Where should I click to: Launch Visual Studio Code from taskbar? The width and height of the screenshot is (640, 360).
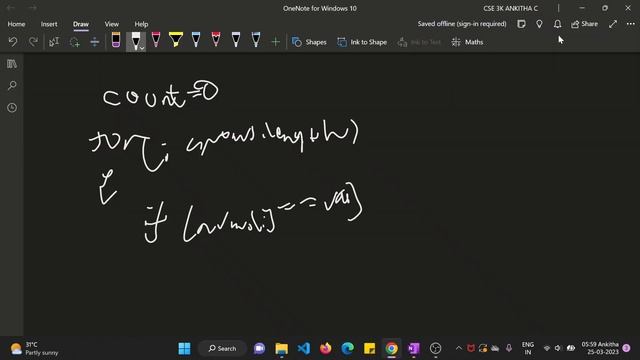click(303, 349)
